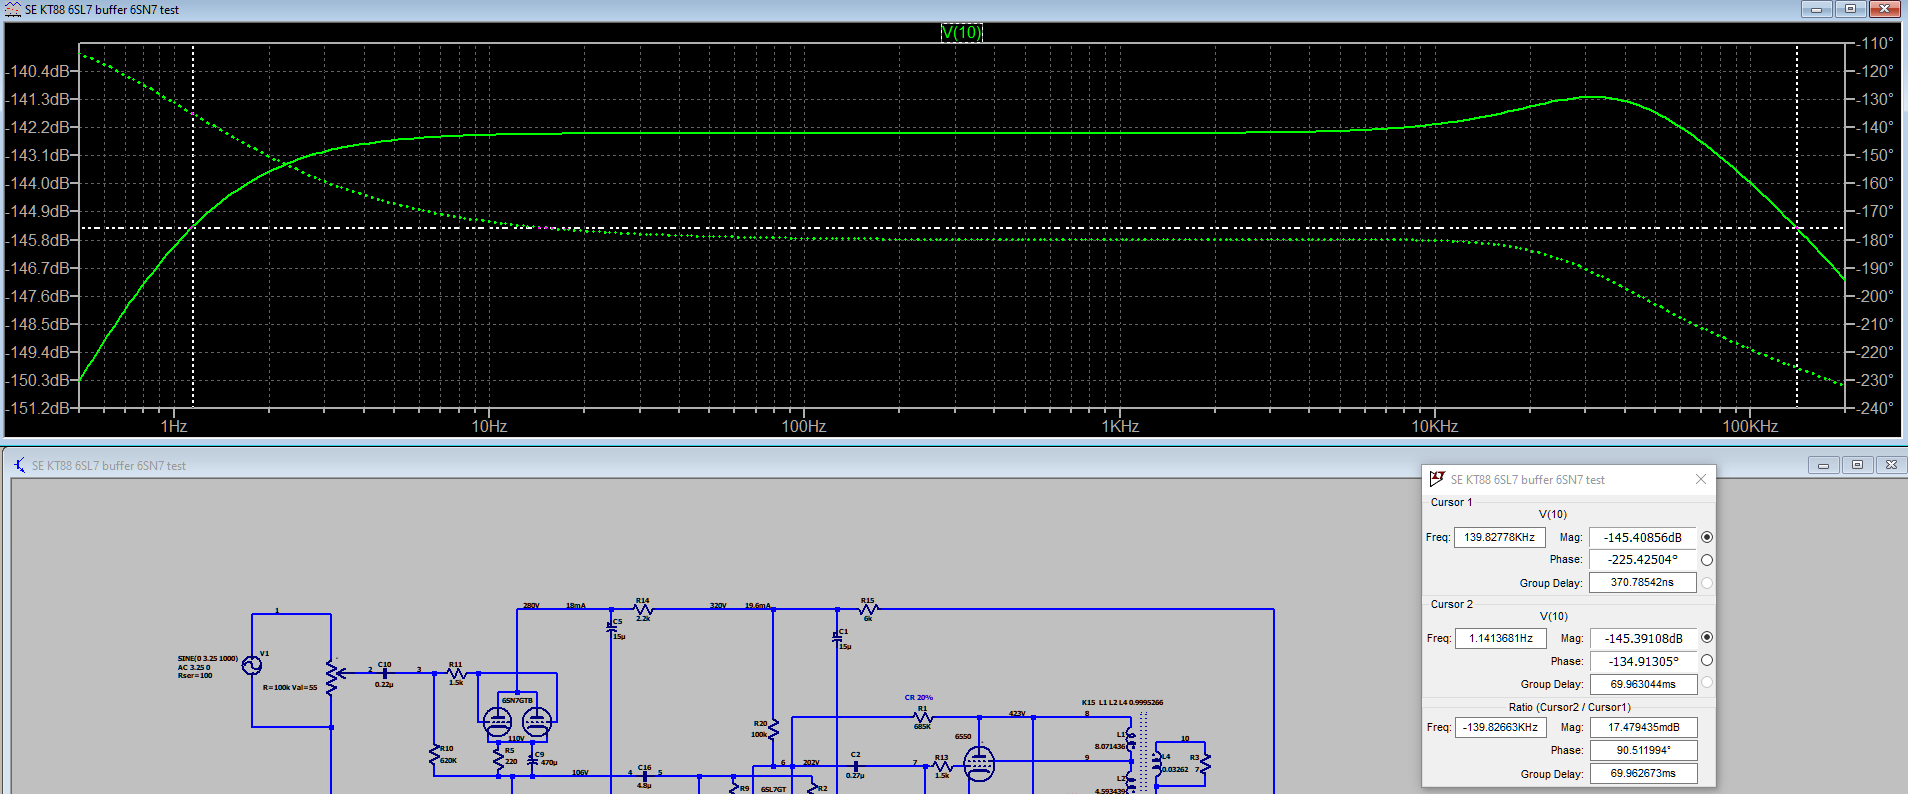Select the 6550 tube symbol

[979, 764]
